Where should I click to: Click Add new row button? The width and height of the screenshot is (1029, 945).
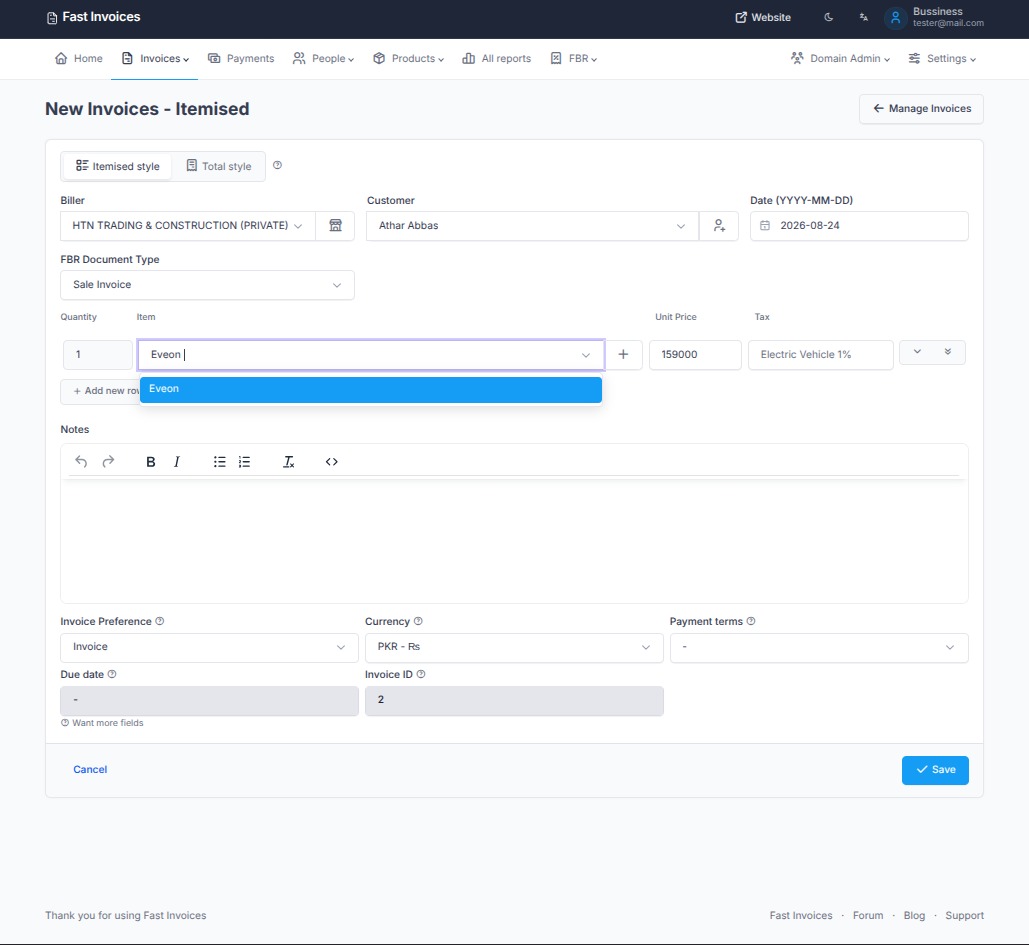tap(100, 391)
